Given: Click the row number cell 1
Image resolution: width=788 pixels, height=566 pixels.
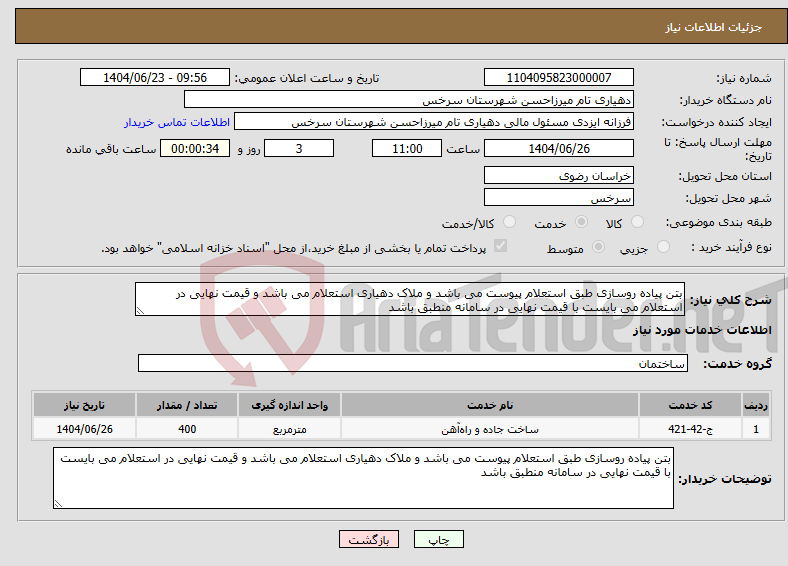Looking at the screenshot, I should coord(756,429).
